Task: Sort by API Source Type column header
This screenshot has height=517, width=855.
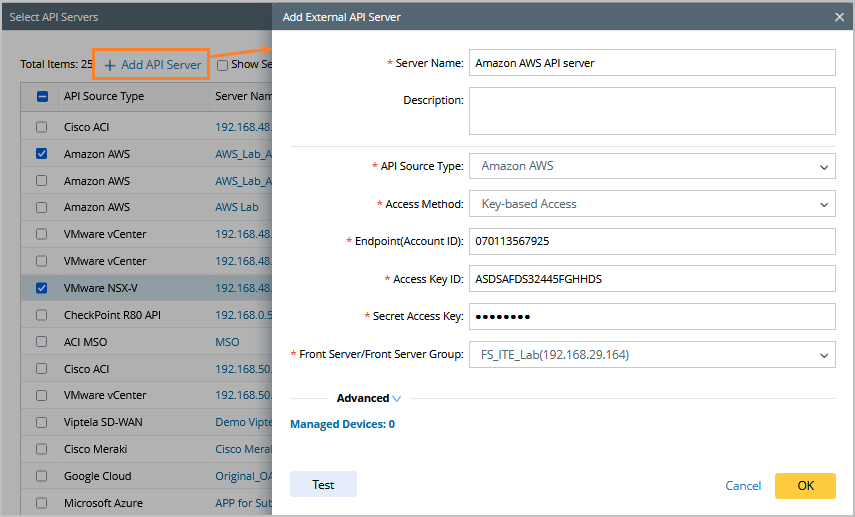Action: (x=104, y=97)
